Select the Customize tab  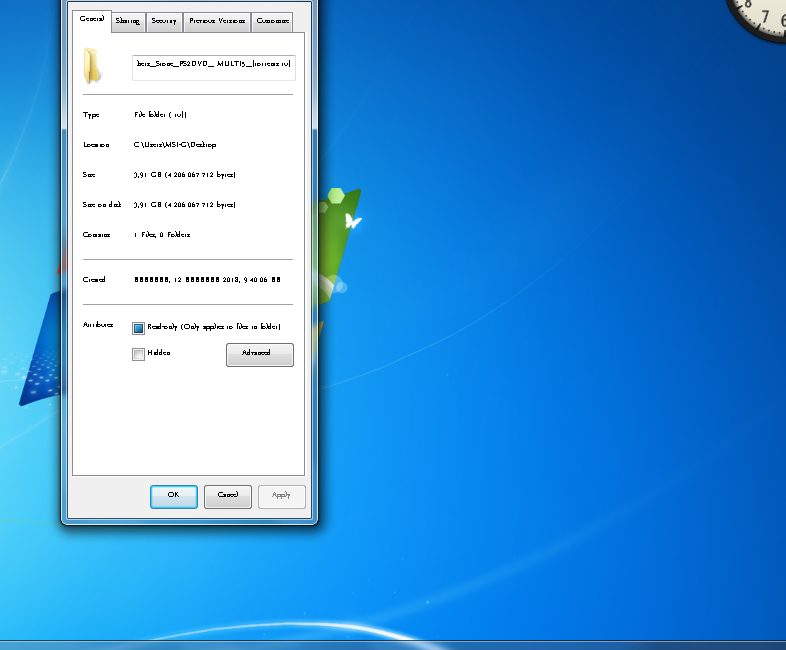[272, 21]
